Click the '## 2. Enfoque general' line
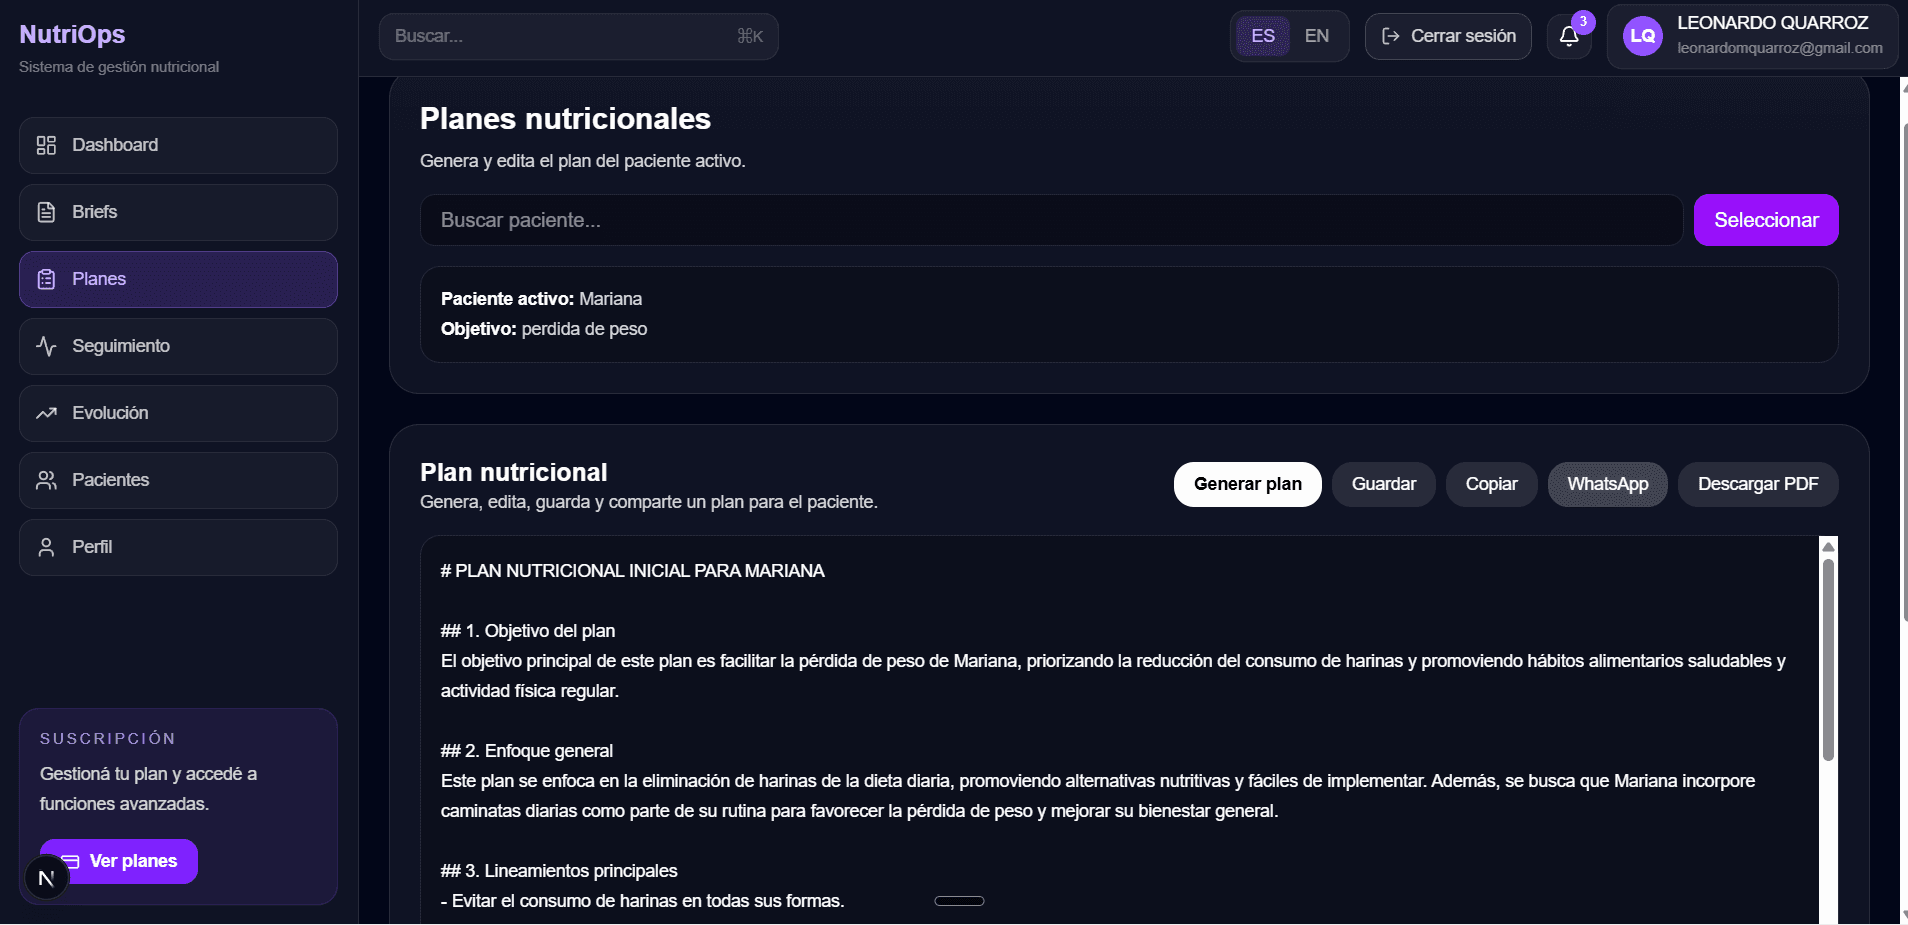The height and width of the screenshot is (925, 1908). point(527,751)
